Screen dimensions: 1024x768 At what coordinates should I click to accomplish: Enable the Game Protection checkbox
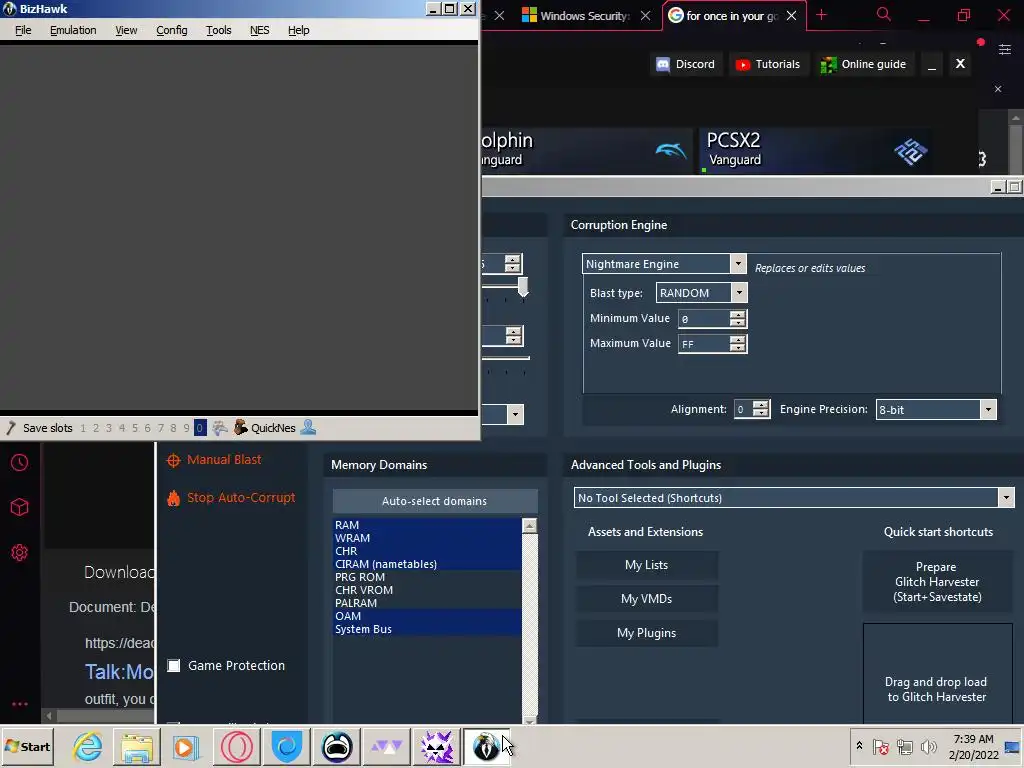pyautogui.click(x=174, y=665)
